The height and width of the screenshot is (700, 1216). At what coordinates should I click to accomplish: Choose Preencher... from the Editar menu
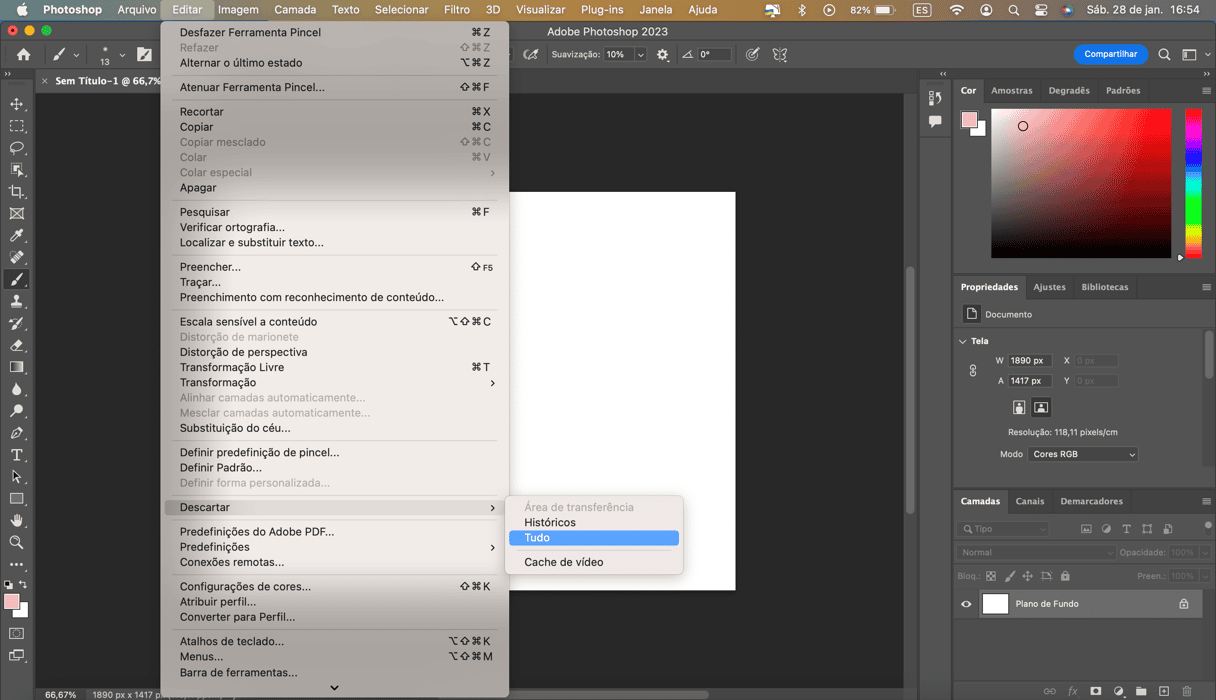[337, 267]
